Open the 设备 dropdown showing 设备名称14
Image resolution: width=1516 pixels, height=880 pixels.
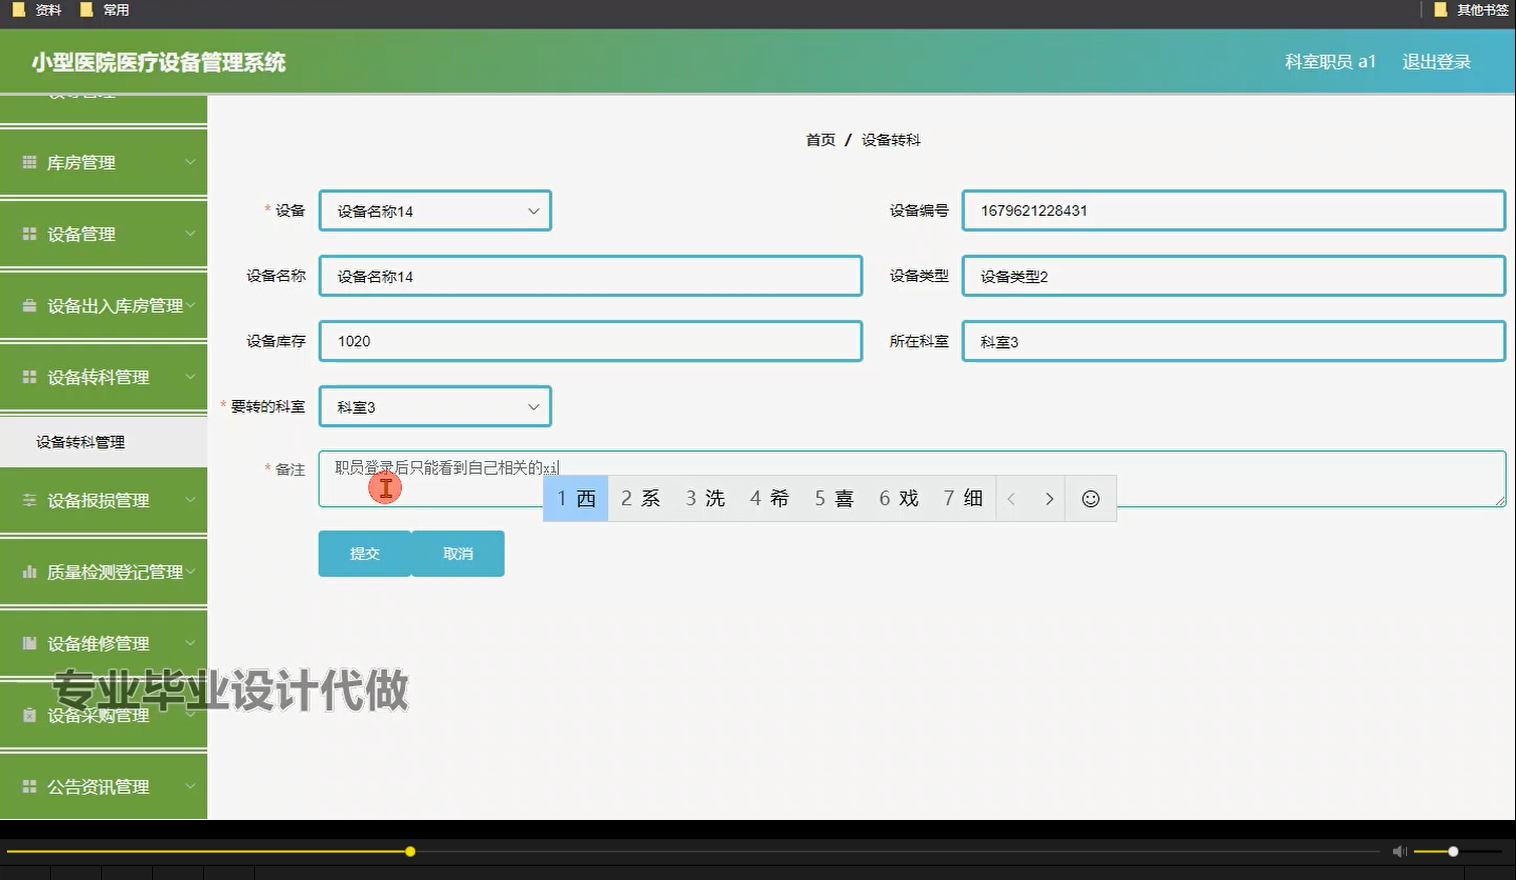coord(434,210)
